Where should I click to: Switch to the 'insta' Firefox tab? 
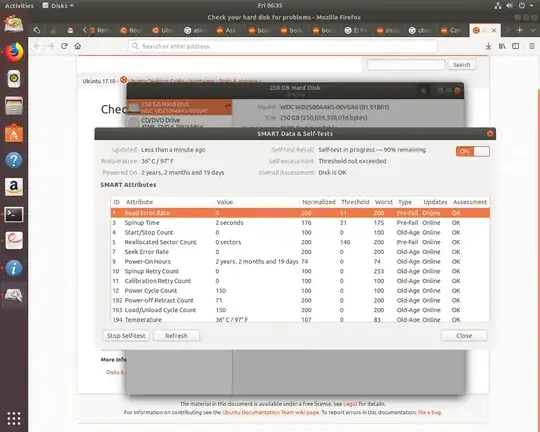click(x=388, y=30)
